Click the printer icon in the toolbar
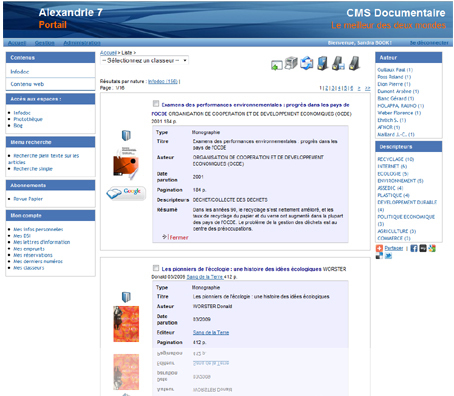Image resolution: width=454 pixels, height=396 pixels. coord(291,63)
